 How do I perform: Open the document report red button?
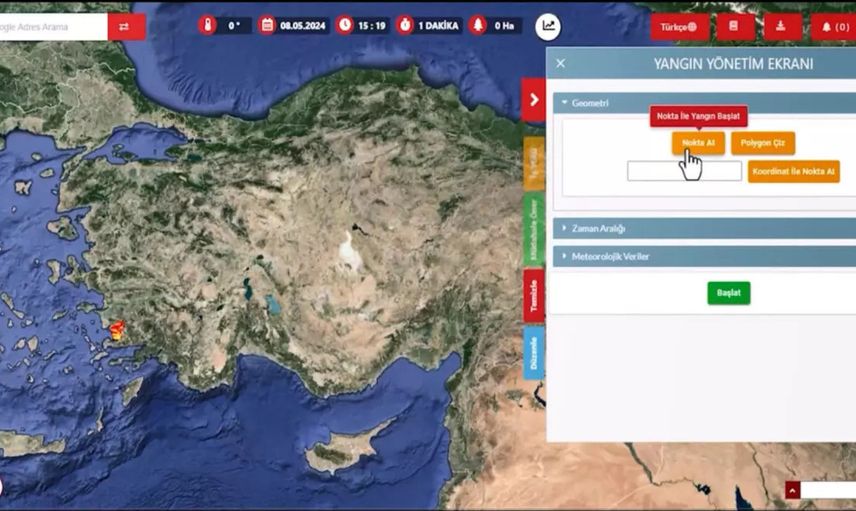click(x=735, y=27)
